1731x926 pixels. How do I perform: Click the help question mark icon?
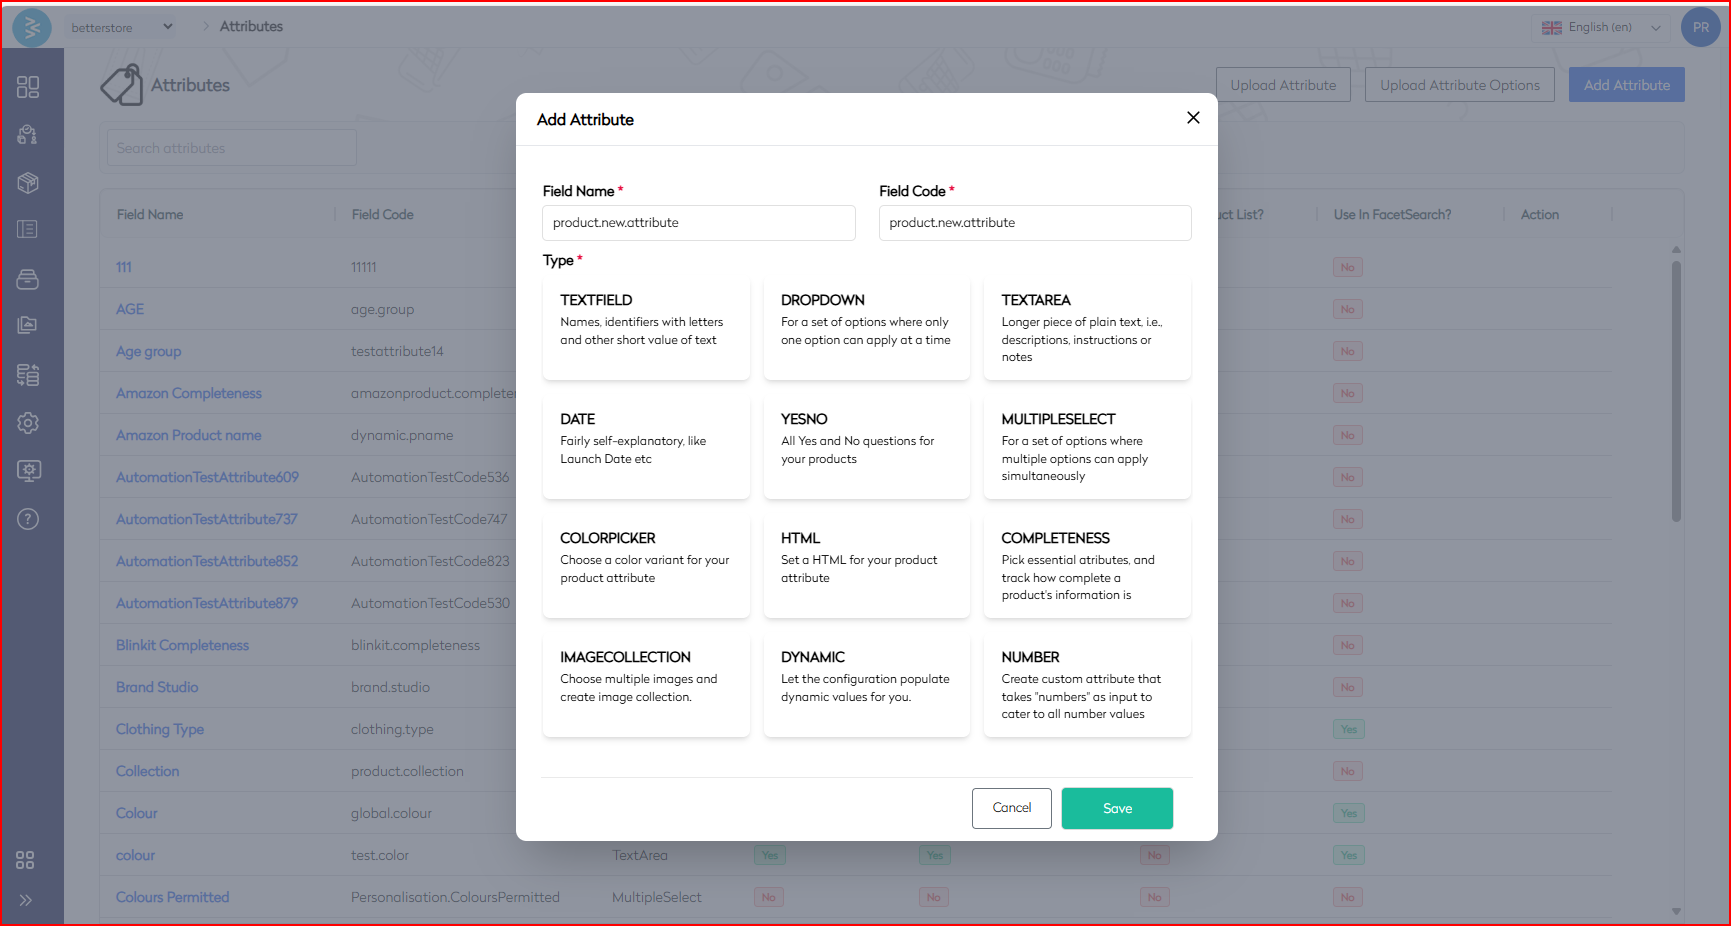point(28,519)
